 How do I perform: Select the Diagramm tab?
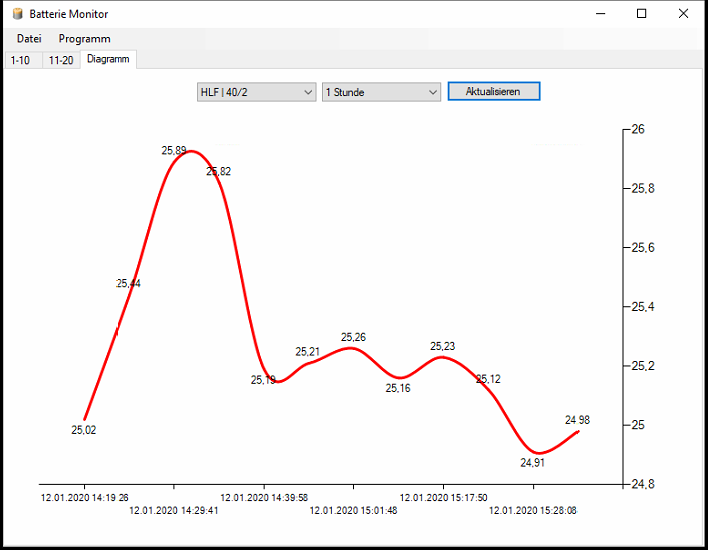[108, 59]
